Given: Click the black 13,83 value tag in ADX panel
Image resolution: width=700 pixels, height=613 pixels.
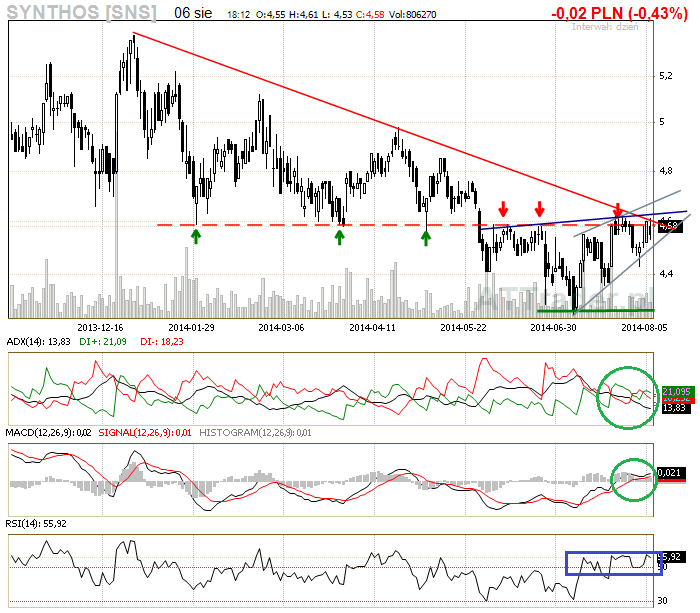Looking at the screenshot, I should tap(675, 408).
